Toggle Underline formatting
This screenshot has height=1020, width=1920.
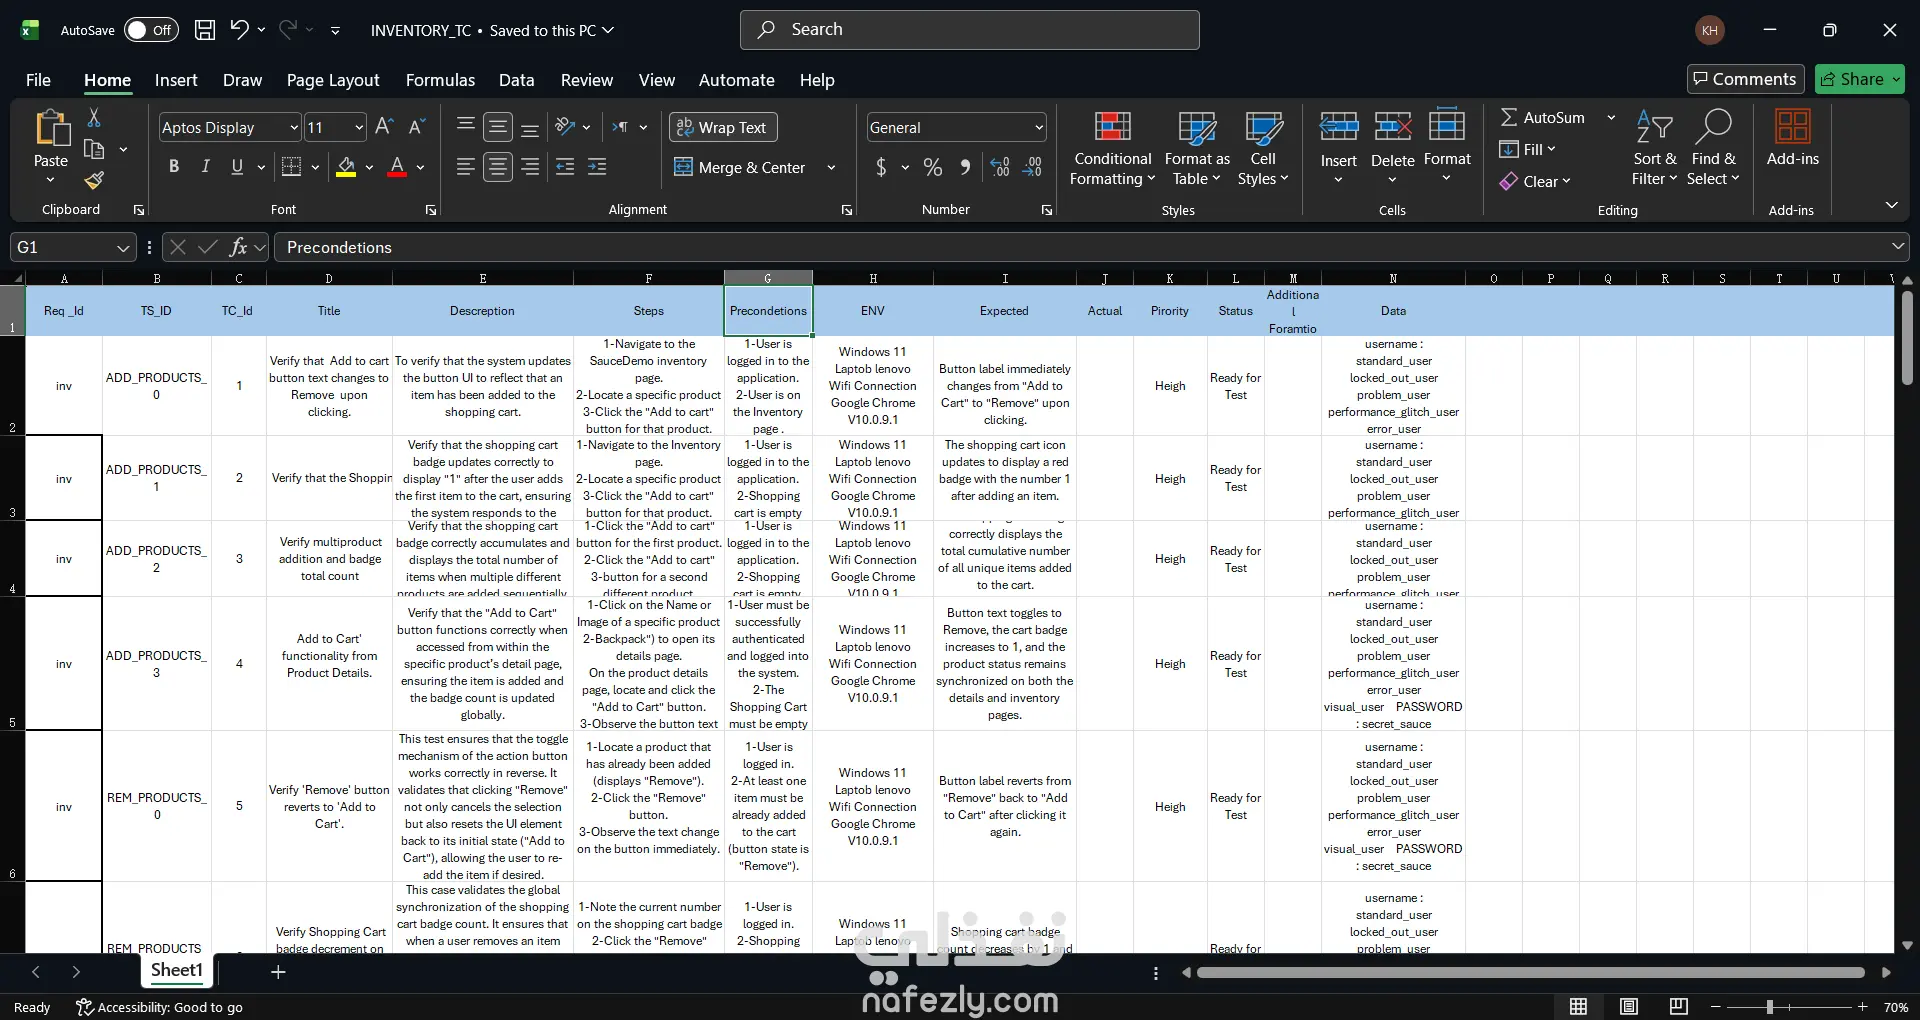[x=237, y=167]
